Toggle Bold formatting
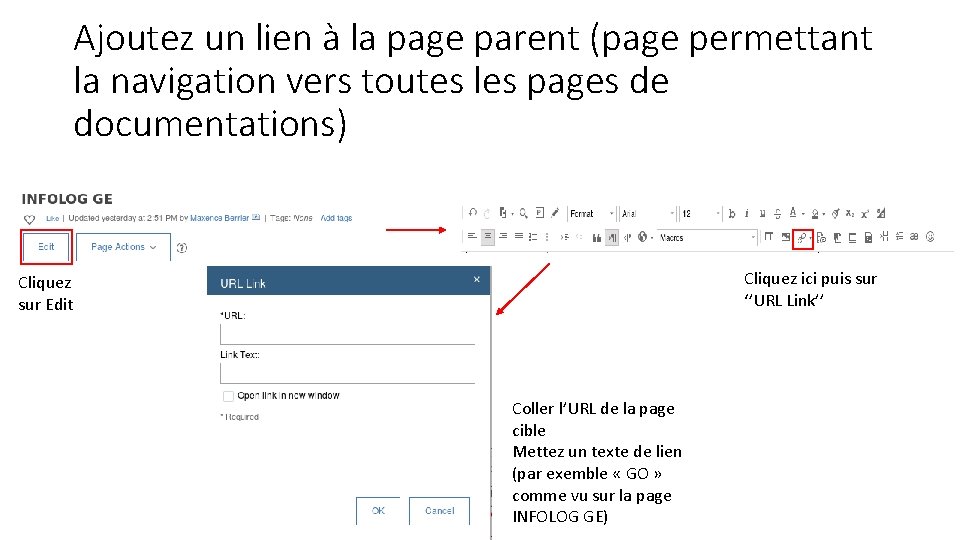Screen dimensions: 960x540 732,214
